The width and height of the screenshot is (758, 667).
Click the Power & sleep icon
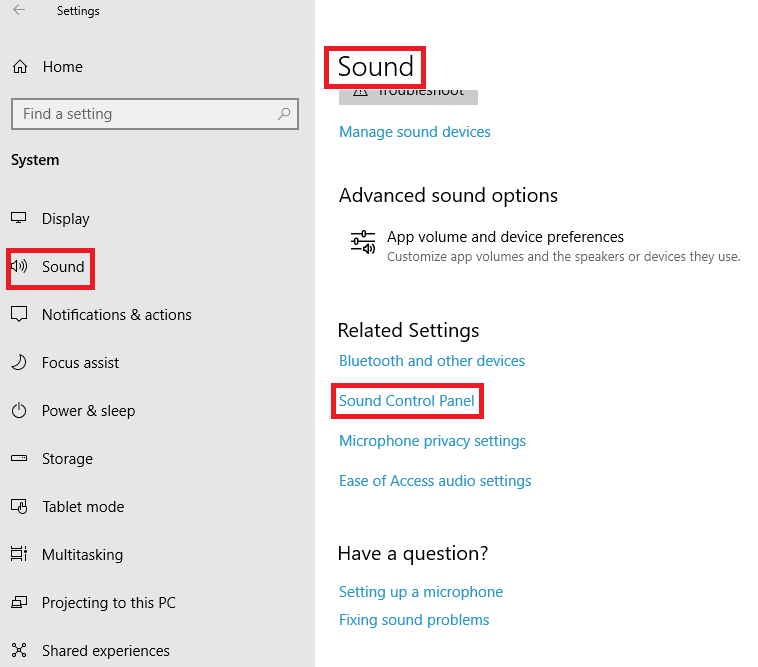pyautogui.click(x=19, y=411)
